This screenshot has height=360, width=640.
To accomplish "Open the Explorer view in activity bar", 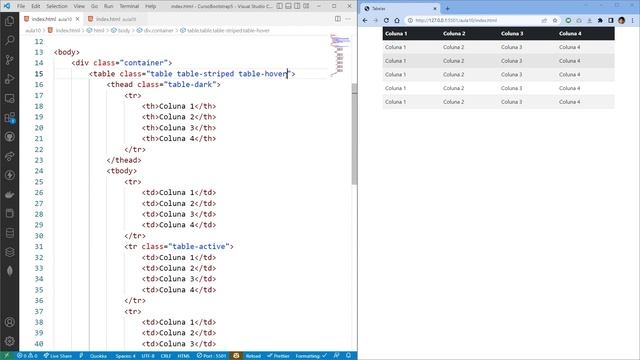I will point(9,21).
